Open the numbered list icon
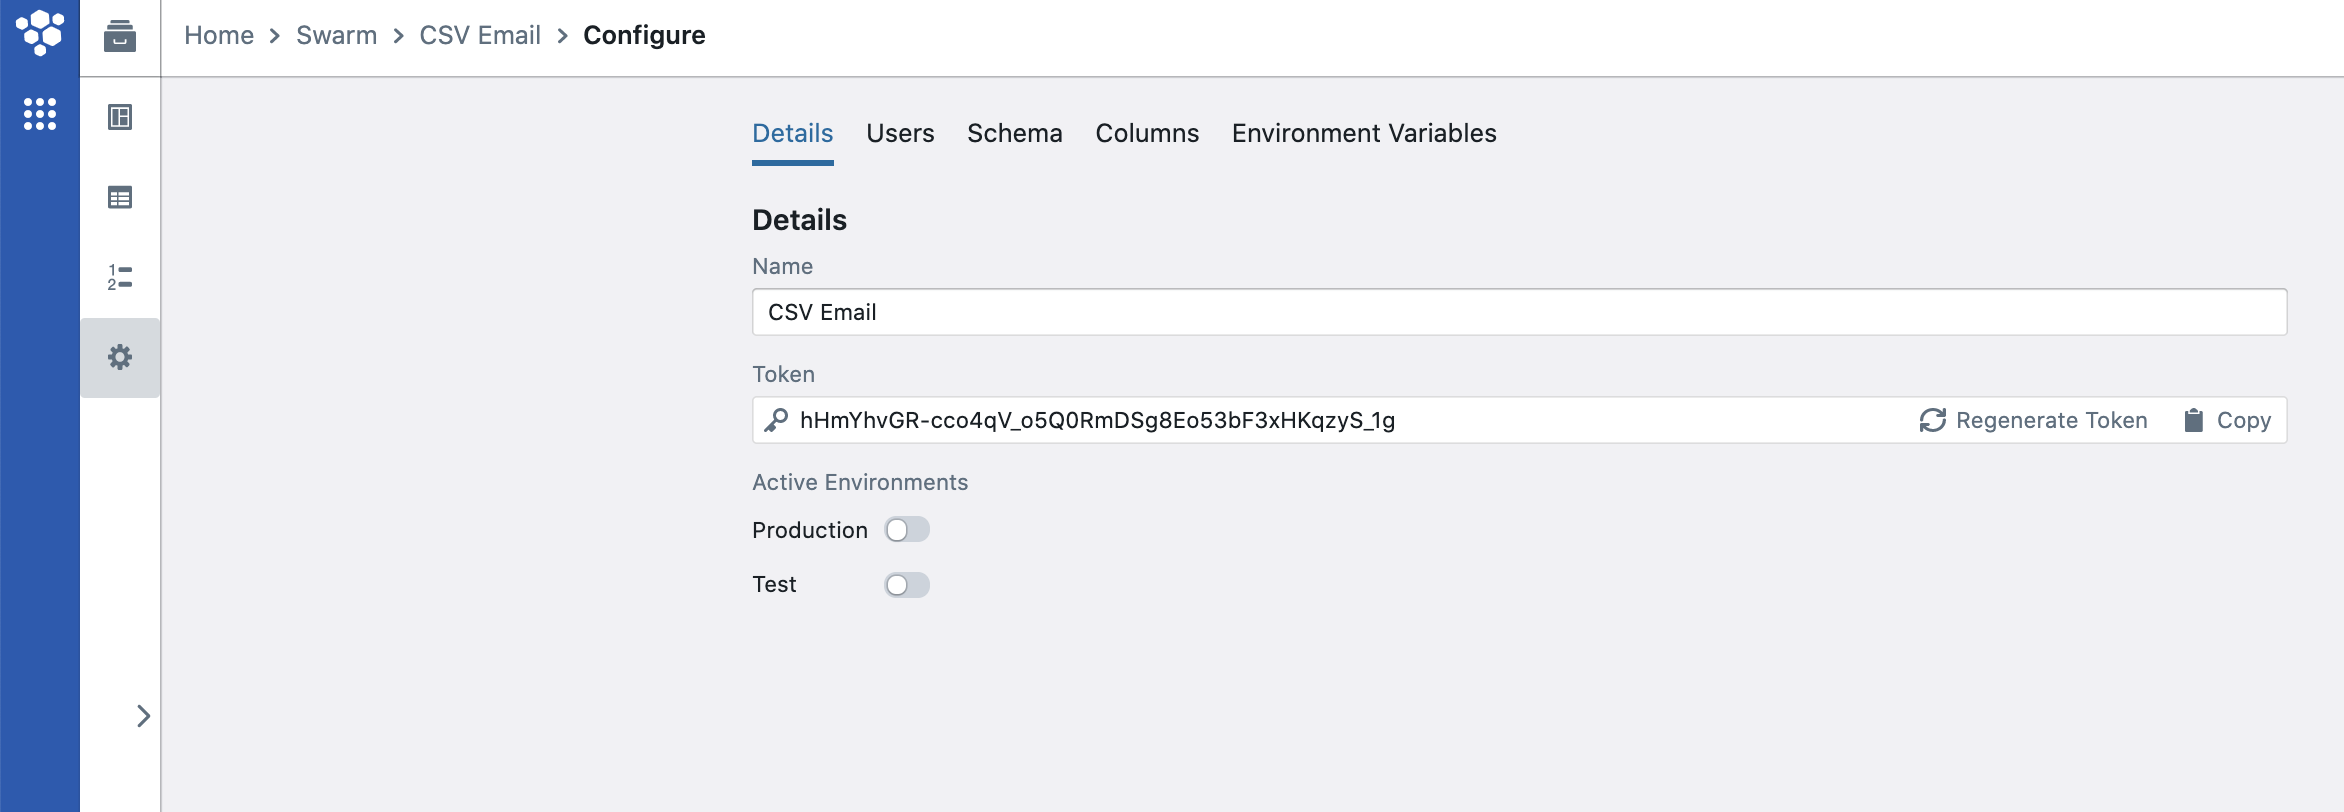The height and width of the screenshot is (812, 2344). [120, 277]
